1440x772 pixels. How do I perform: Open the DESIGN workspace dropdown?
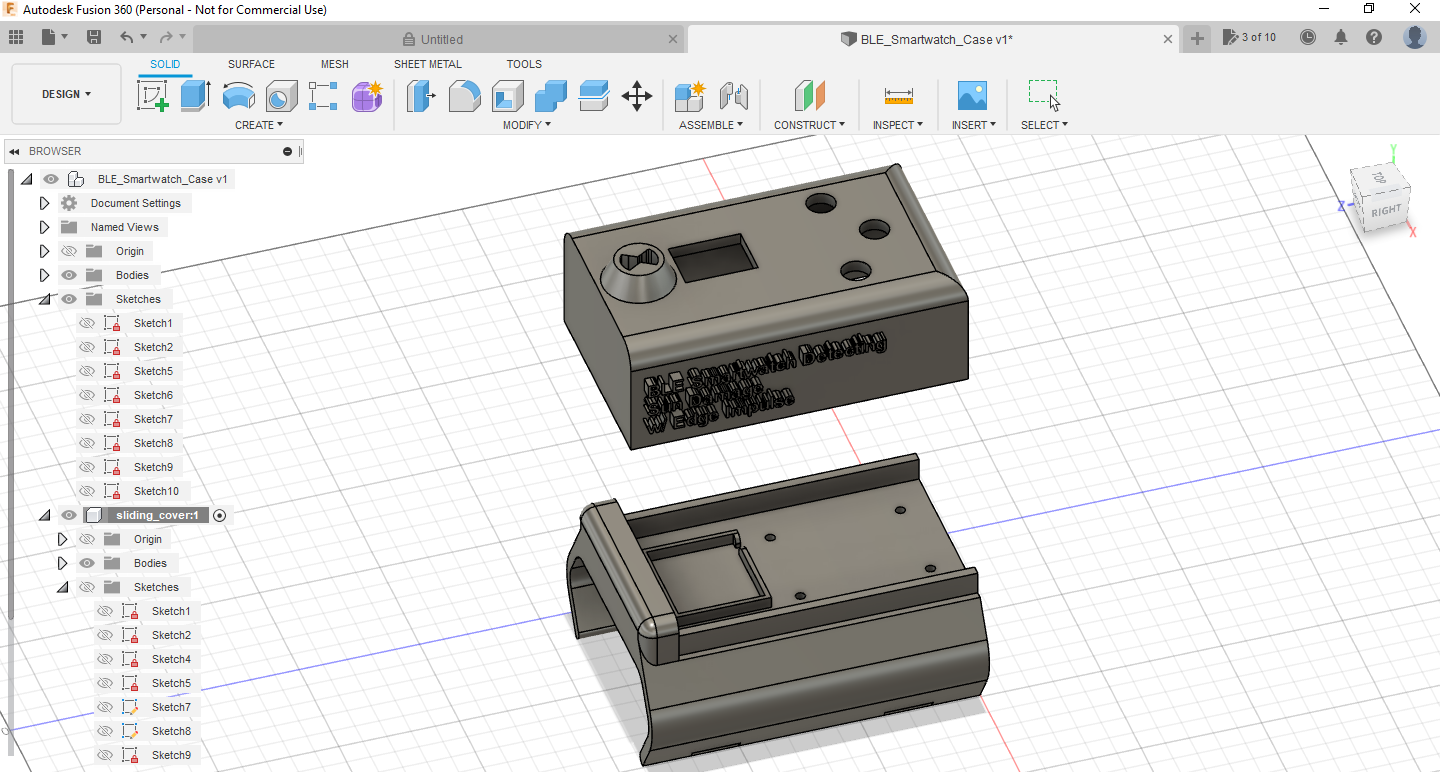(x=65, y=93)
